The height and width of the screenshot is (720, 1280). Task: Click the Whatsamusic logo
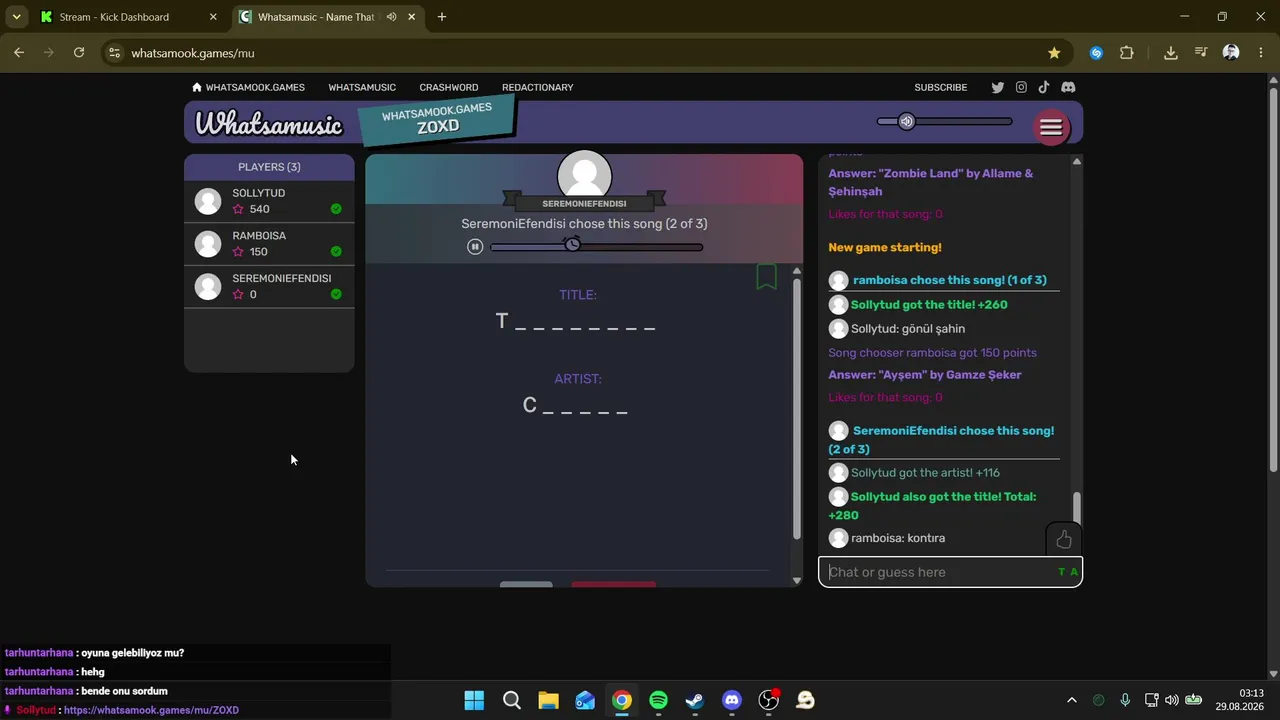tap(268, 124)
